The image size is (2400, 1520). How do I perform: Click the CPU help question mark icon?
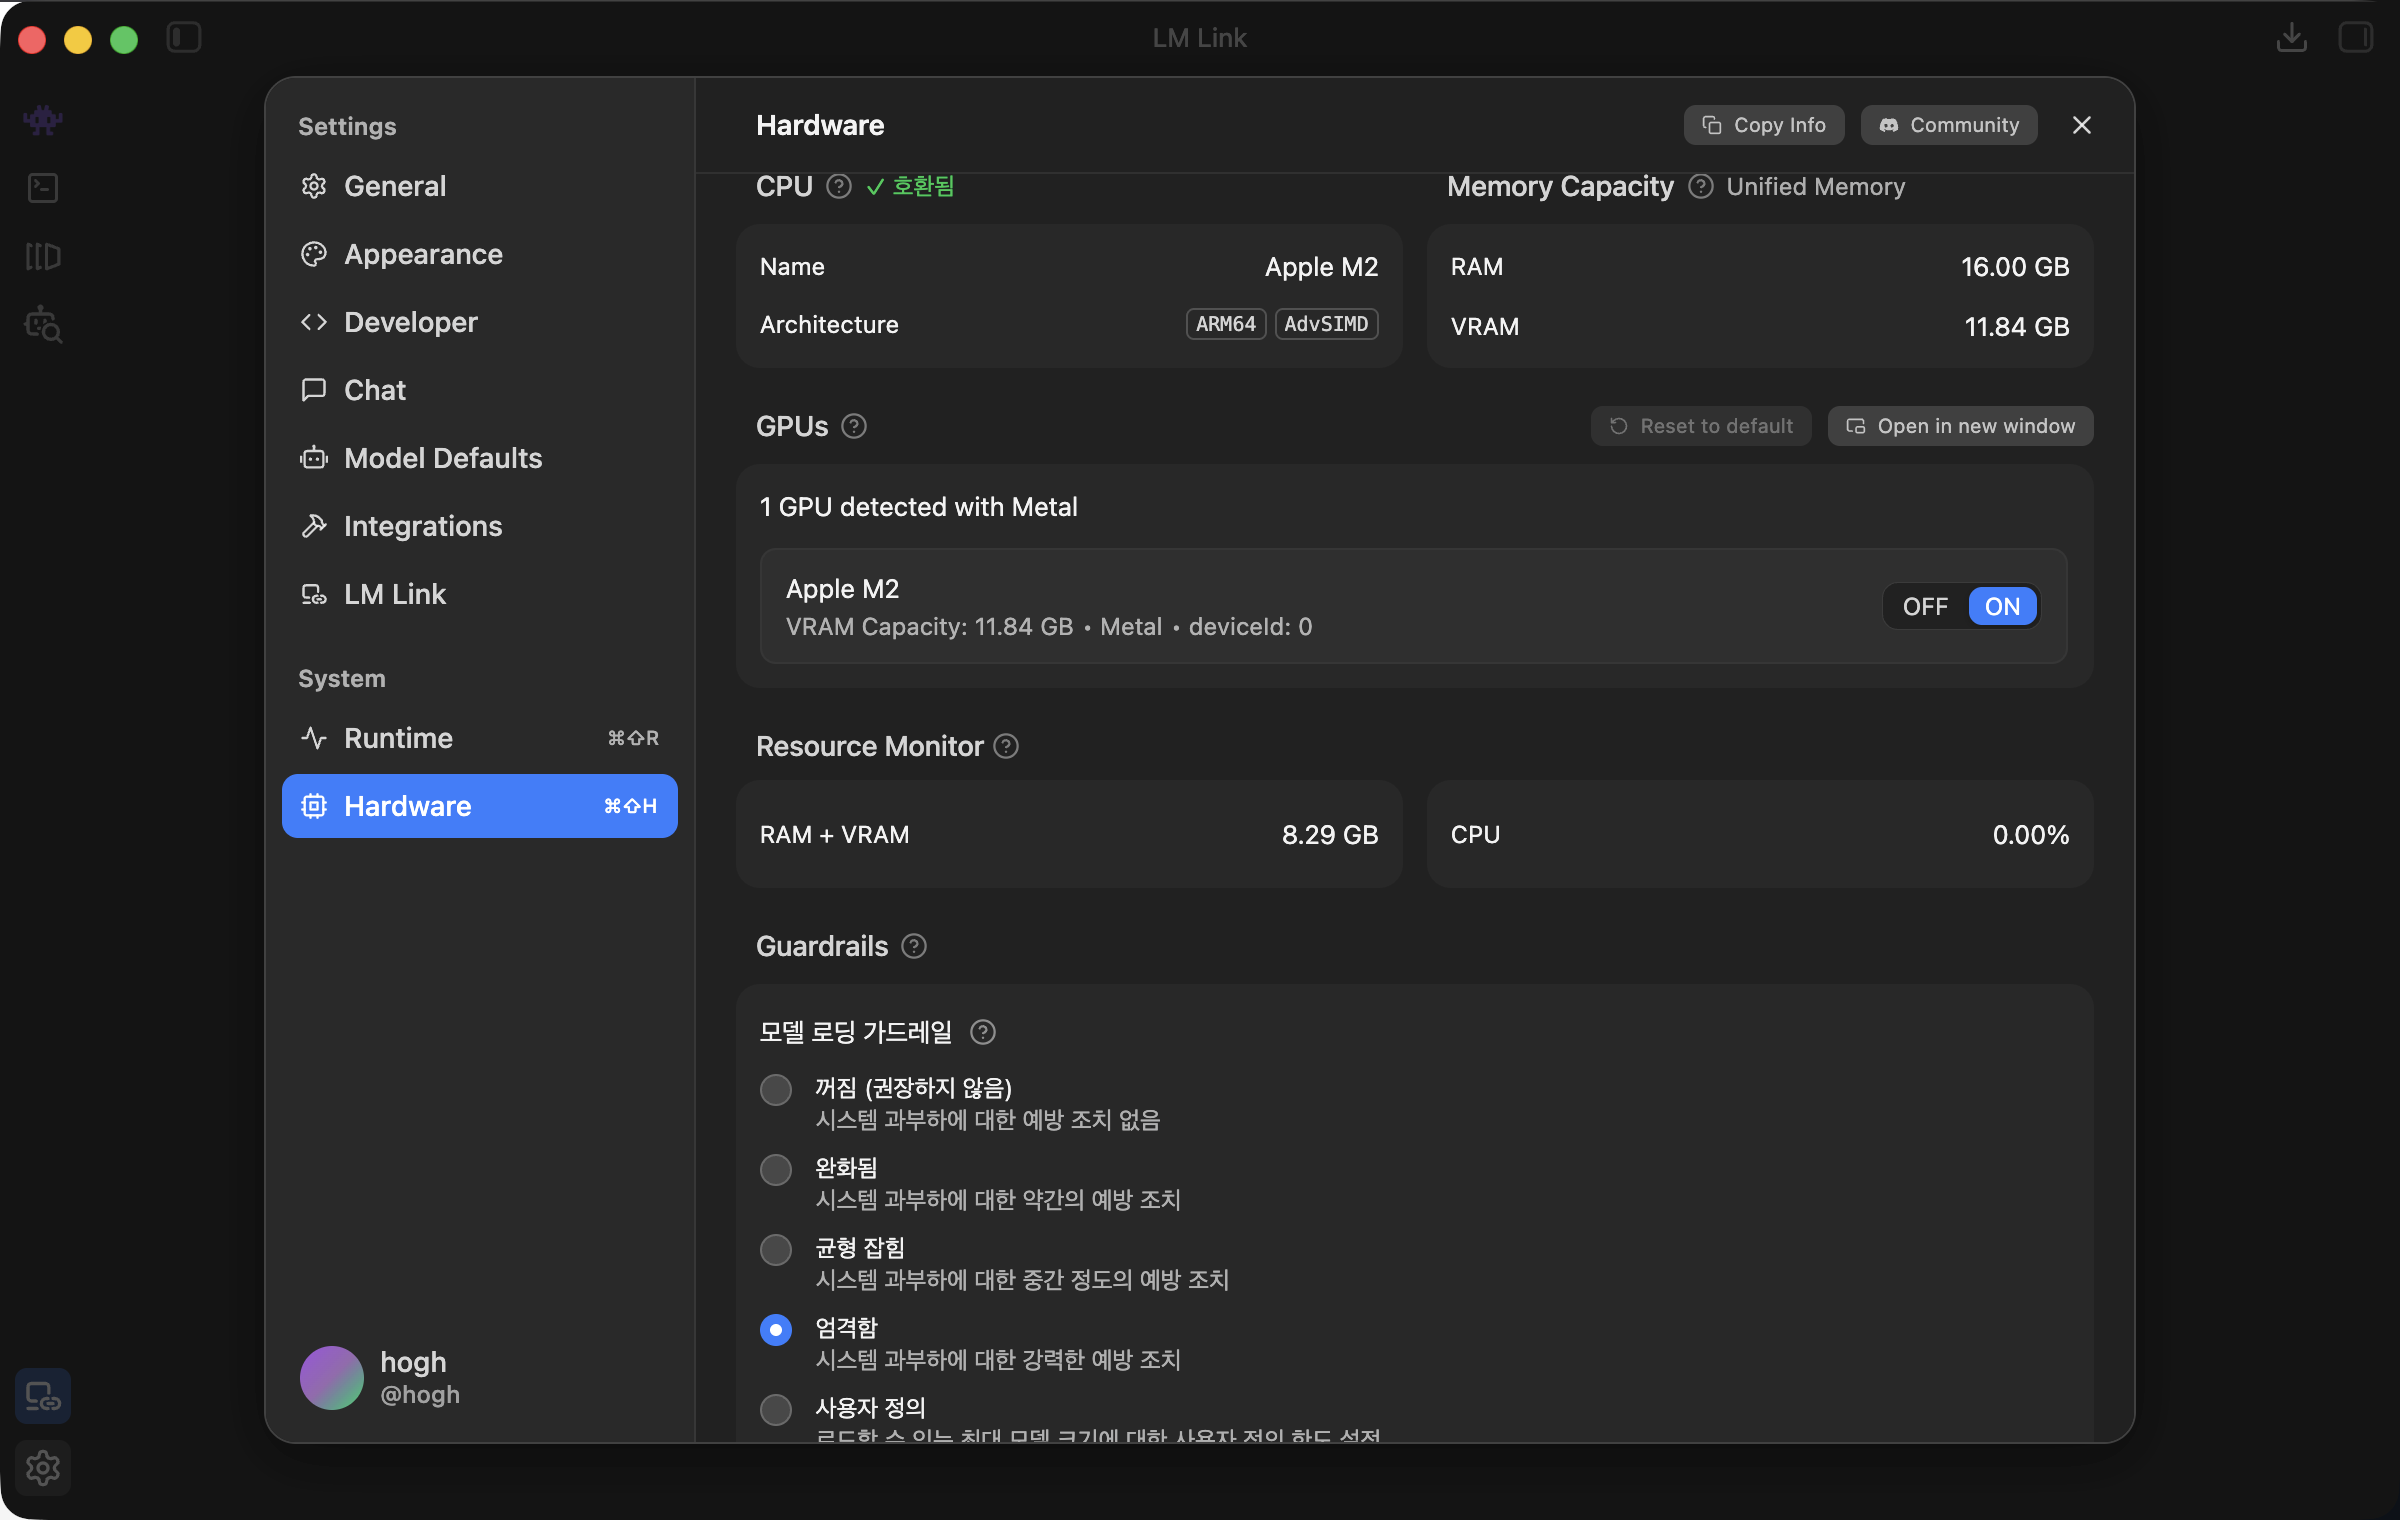tap(839, 187)
